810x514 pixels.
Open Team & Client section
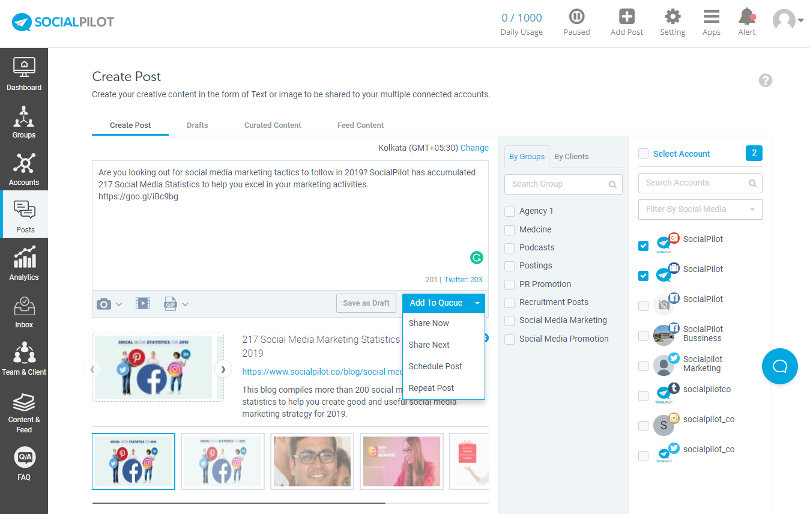(24, 357)
